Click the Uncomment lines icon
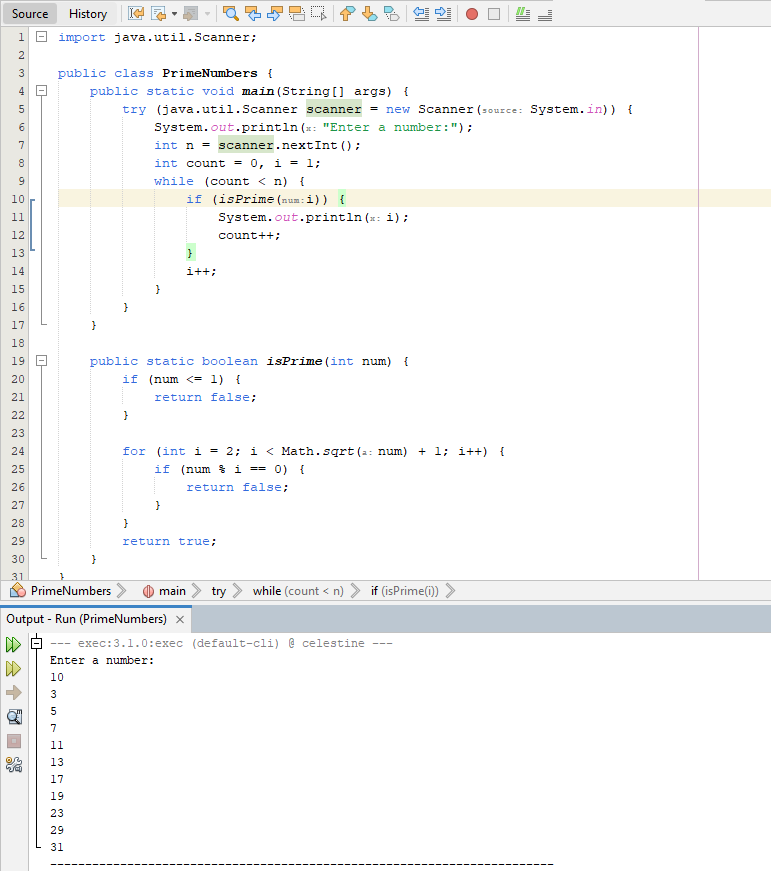 (x=545, y=13)
